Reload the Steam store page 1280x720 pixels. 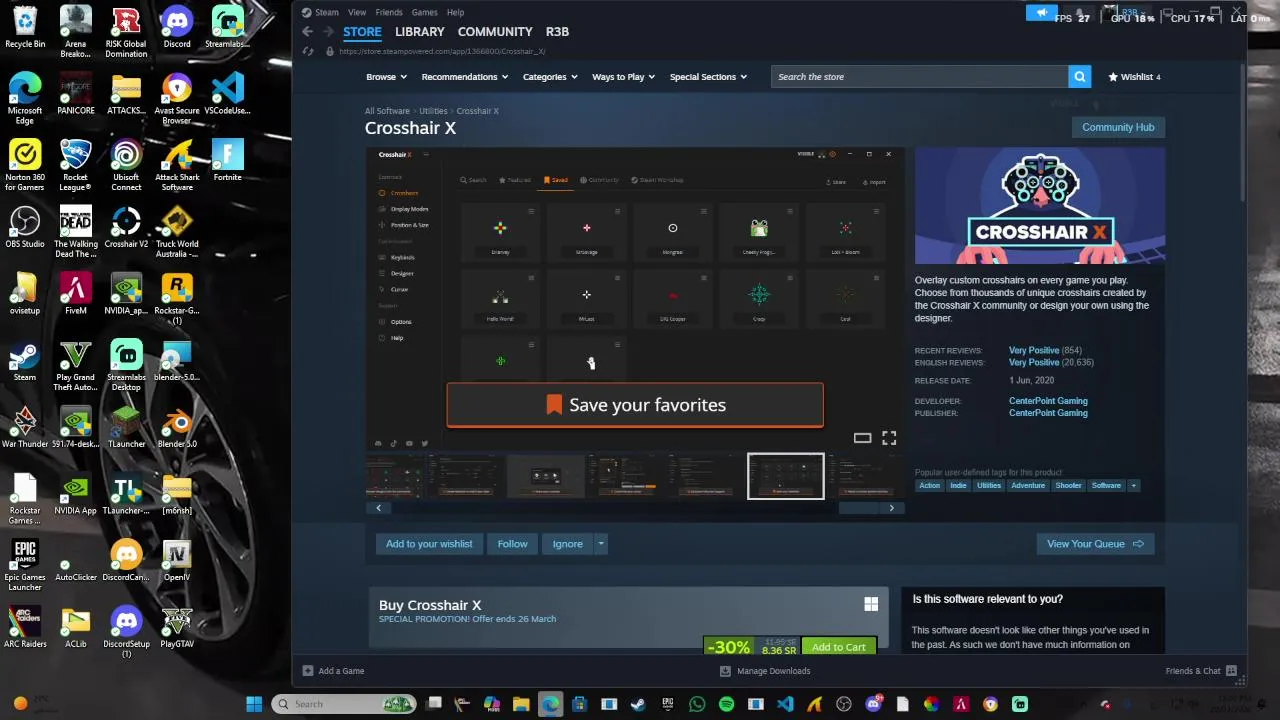(308, 51)
